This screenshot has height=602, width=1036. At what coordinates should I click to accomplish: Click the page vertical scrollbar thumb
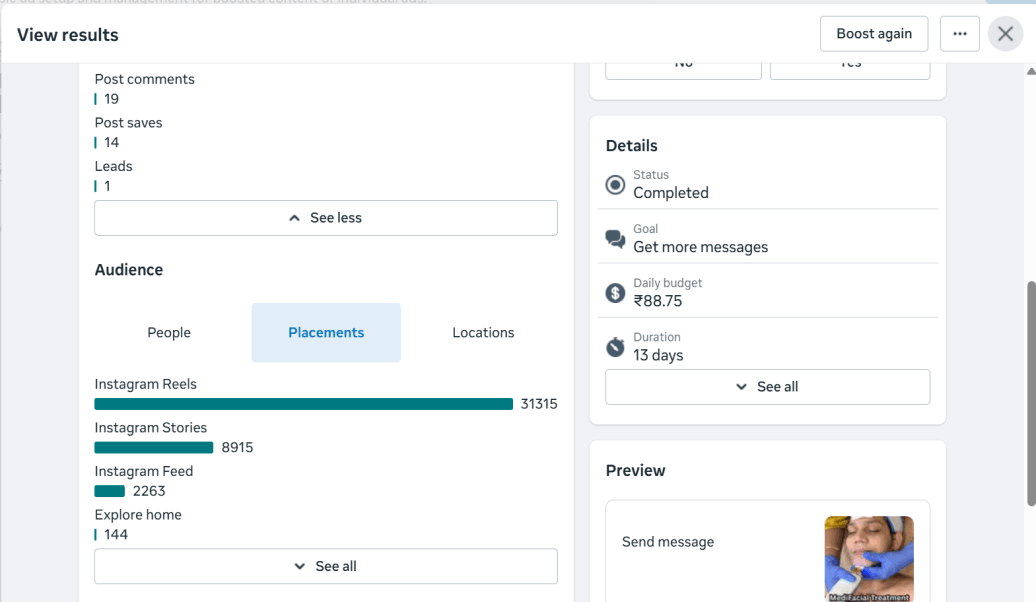click(1031, 394)
